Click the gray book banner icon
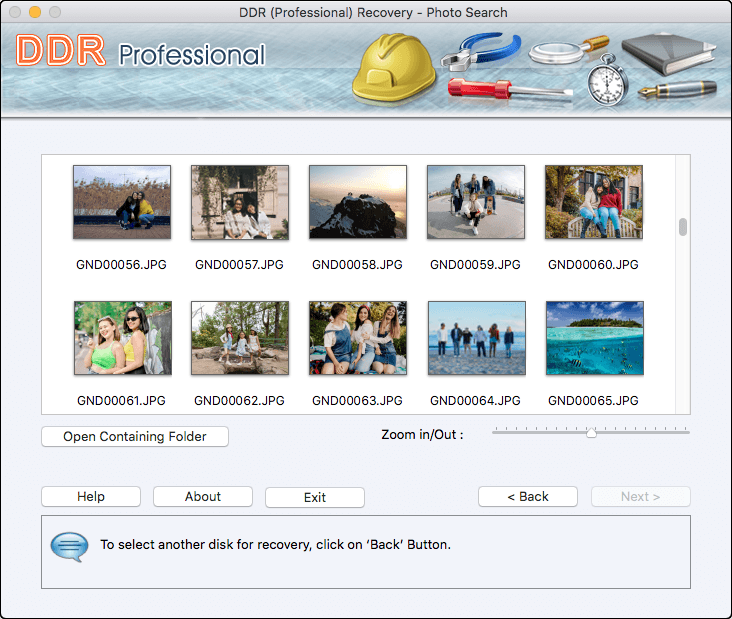 [669, 54]
